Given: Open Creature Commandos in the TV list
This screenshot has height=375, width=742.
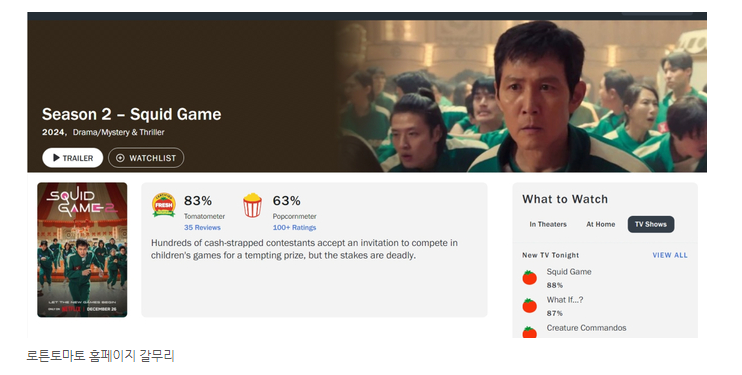Looking at the screenshot, I should click(x=586, y=328).
